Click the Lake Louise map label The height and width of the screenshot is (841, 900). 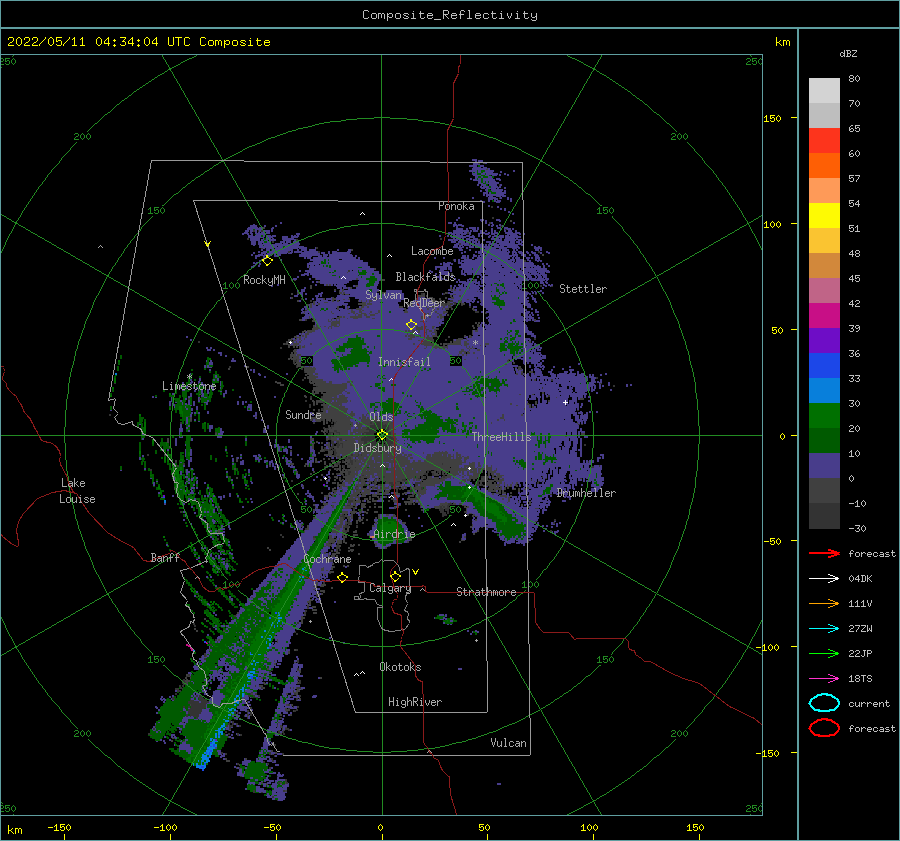point(77,491)
